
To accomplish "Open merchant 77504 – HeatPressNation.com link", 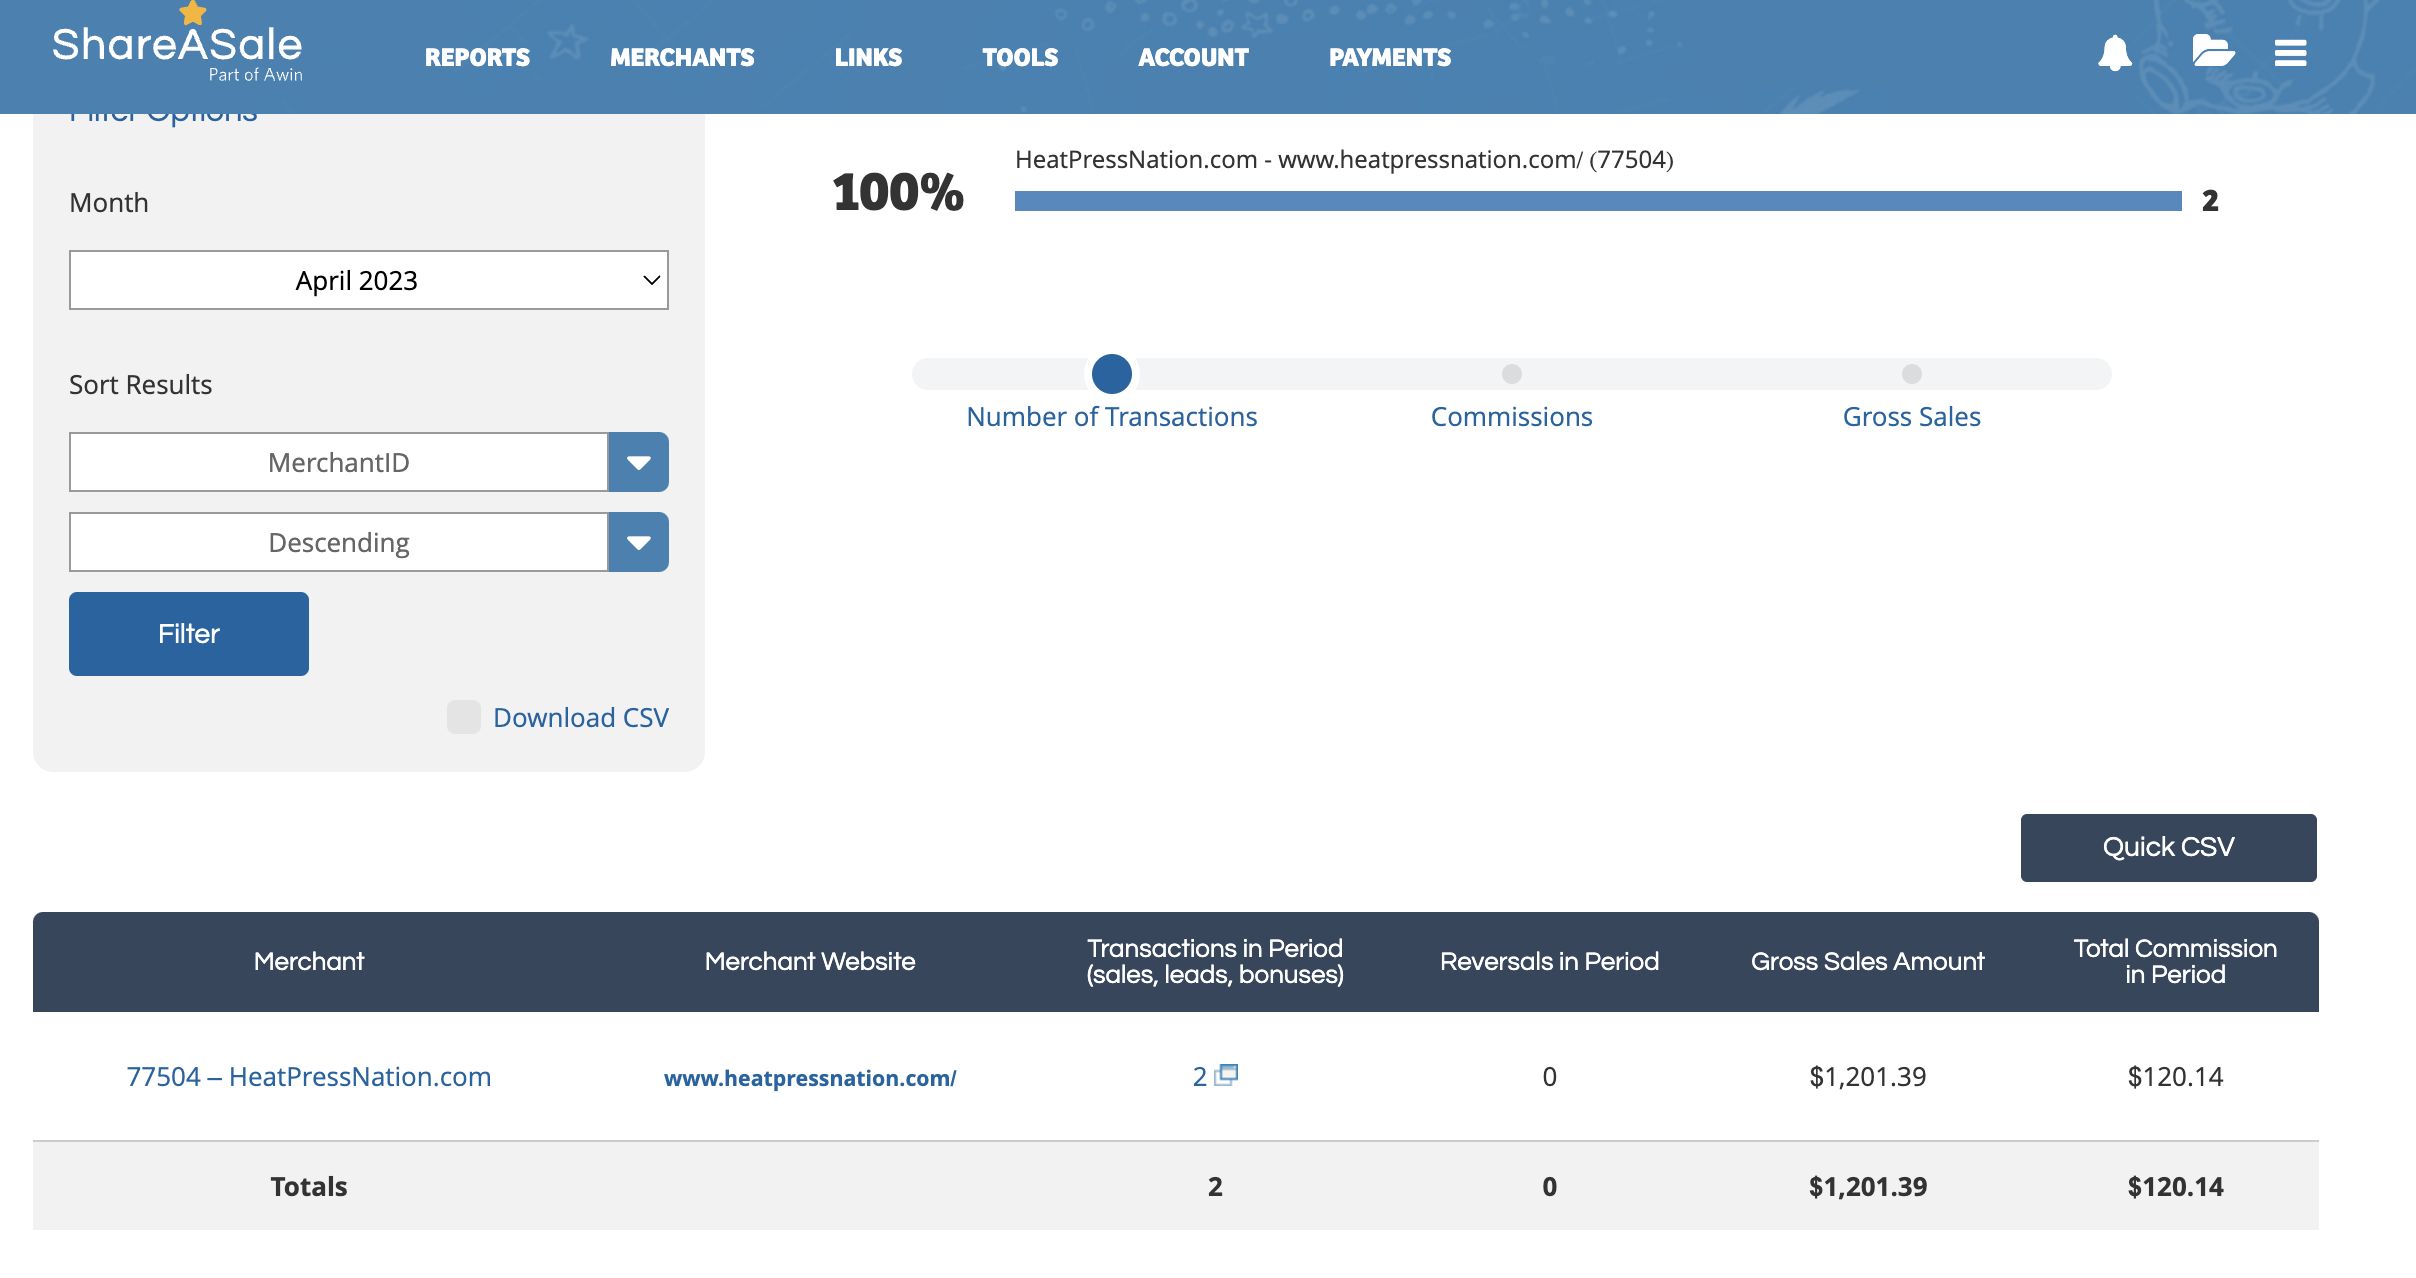I will pos(309,1077).
